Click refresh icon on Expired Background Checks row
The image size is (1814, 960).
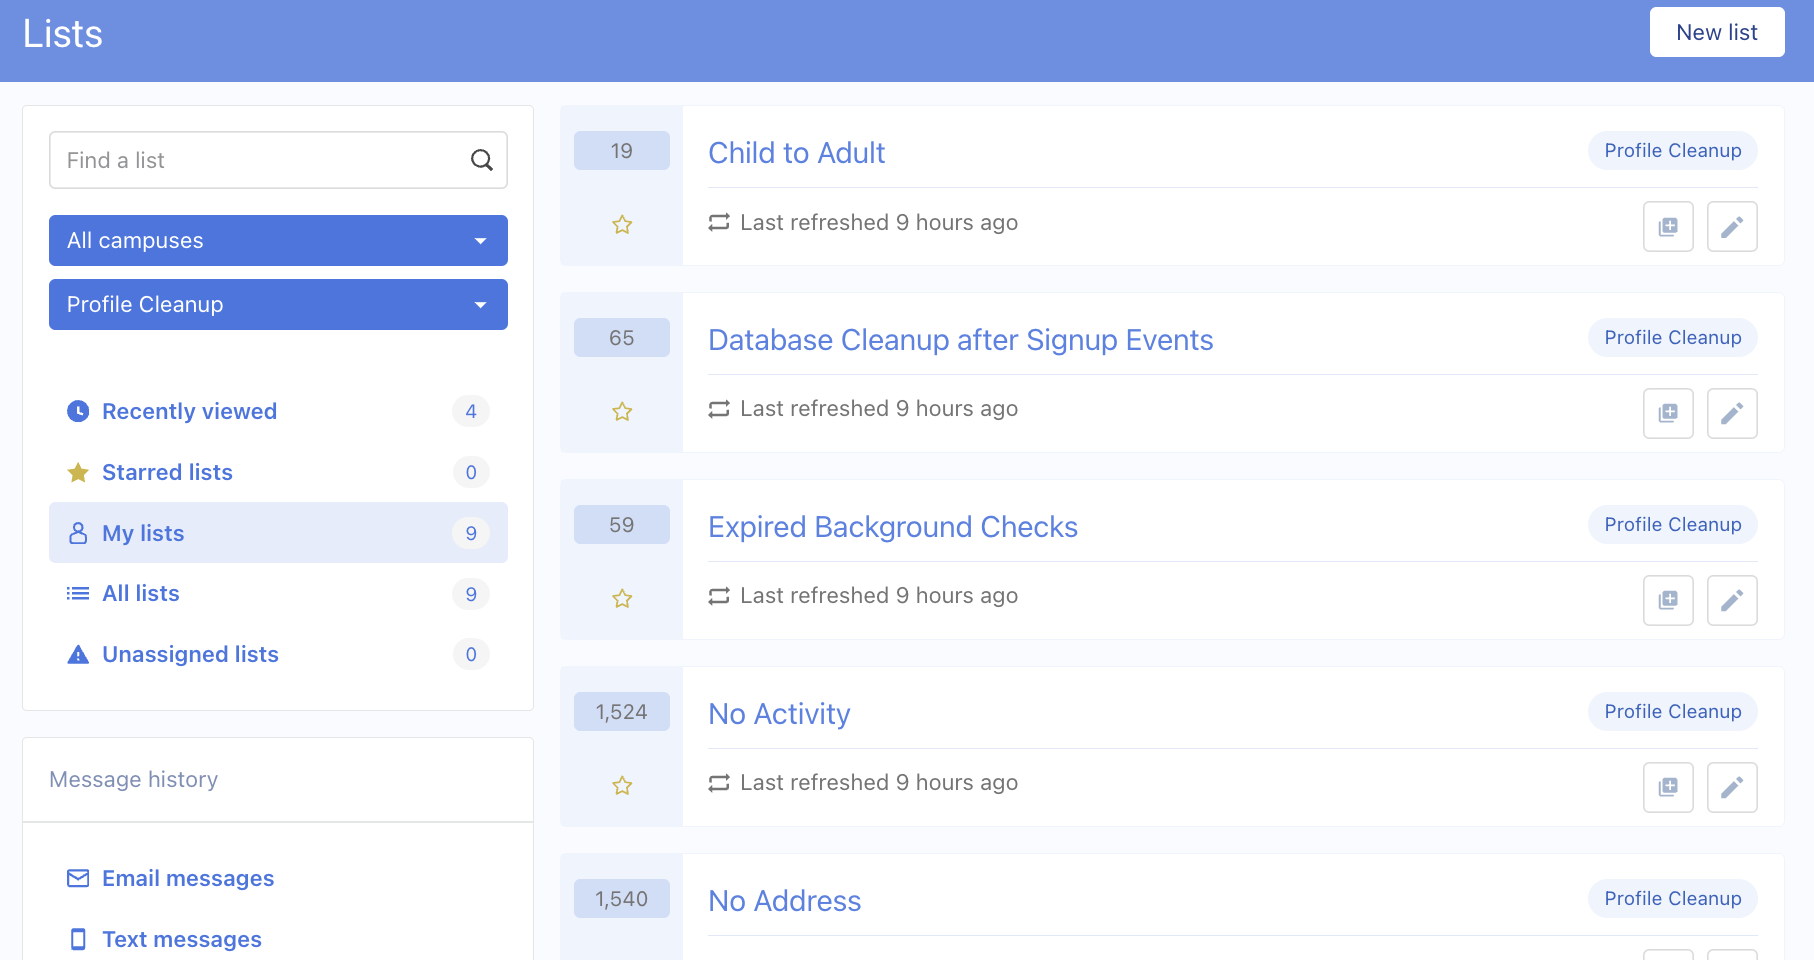[x=719, y=596]
